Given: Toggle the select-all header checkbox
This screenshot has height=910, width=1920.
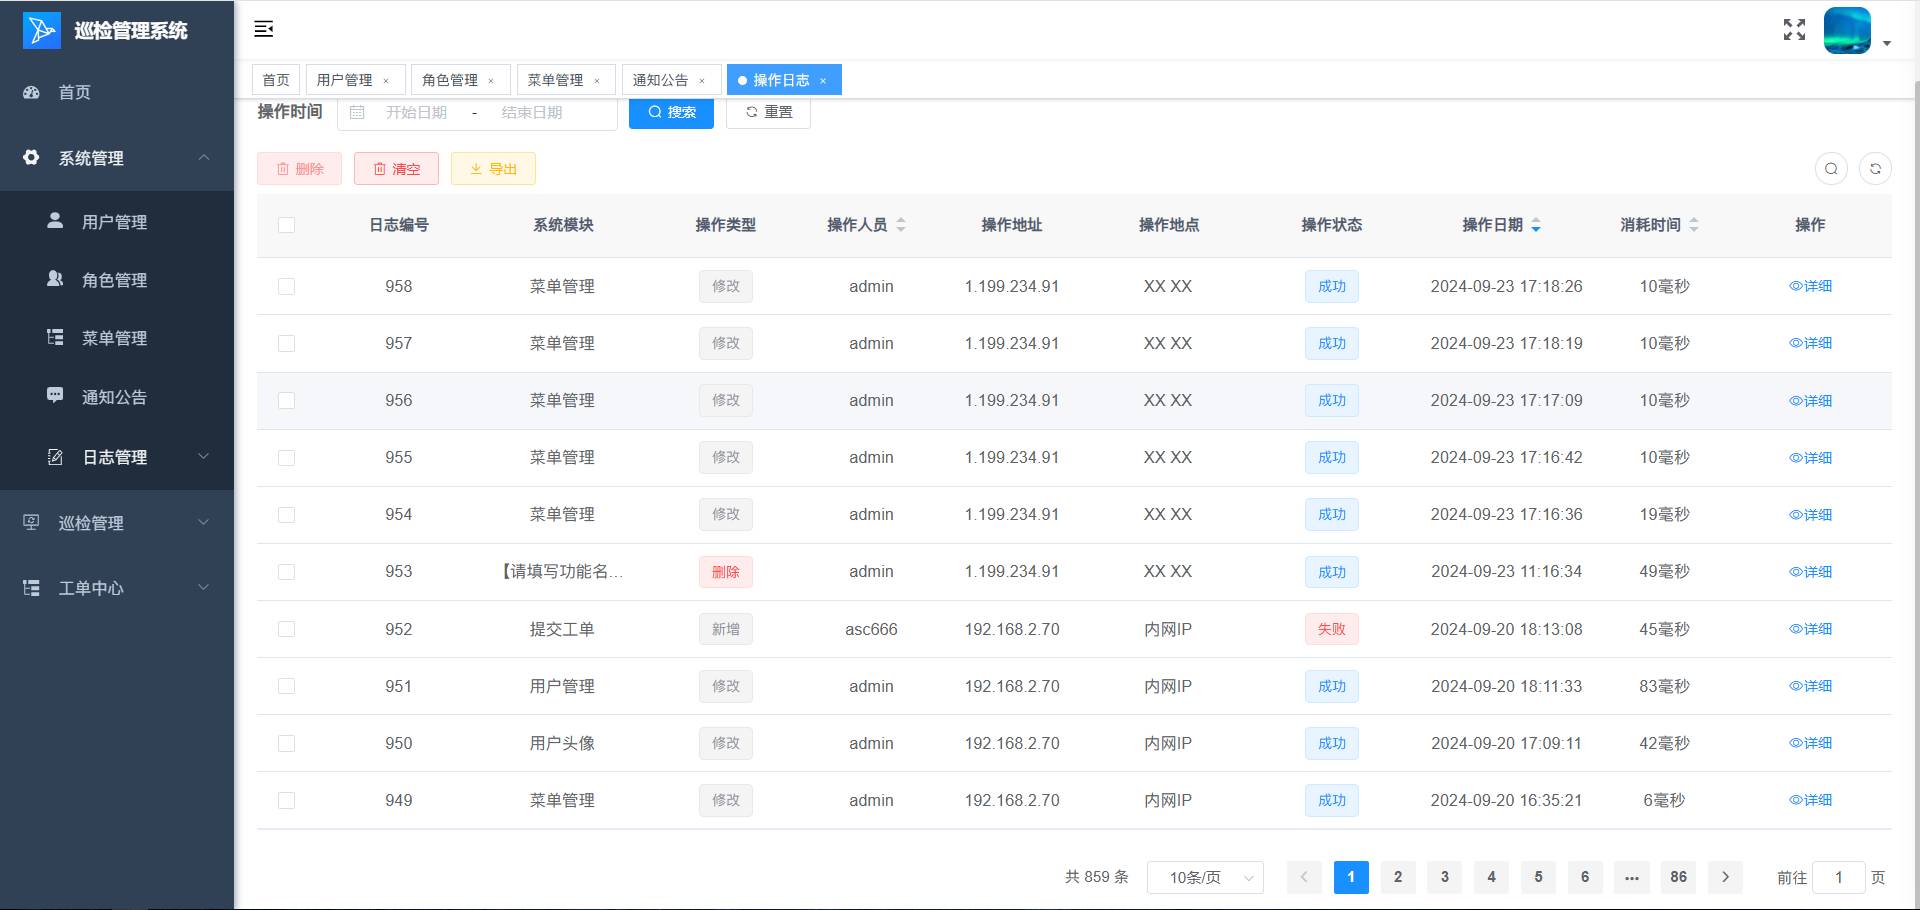Looking at the screenshot, I should 287,225.
